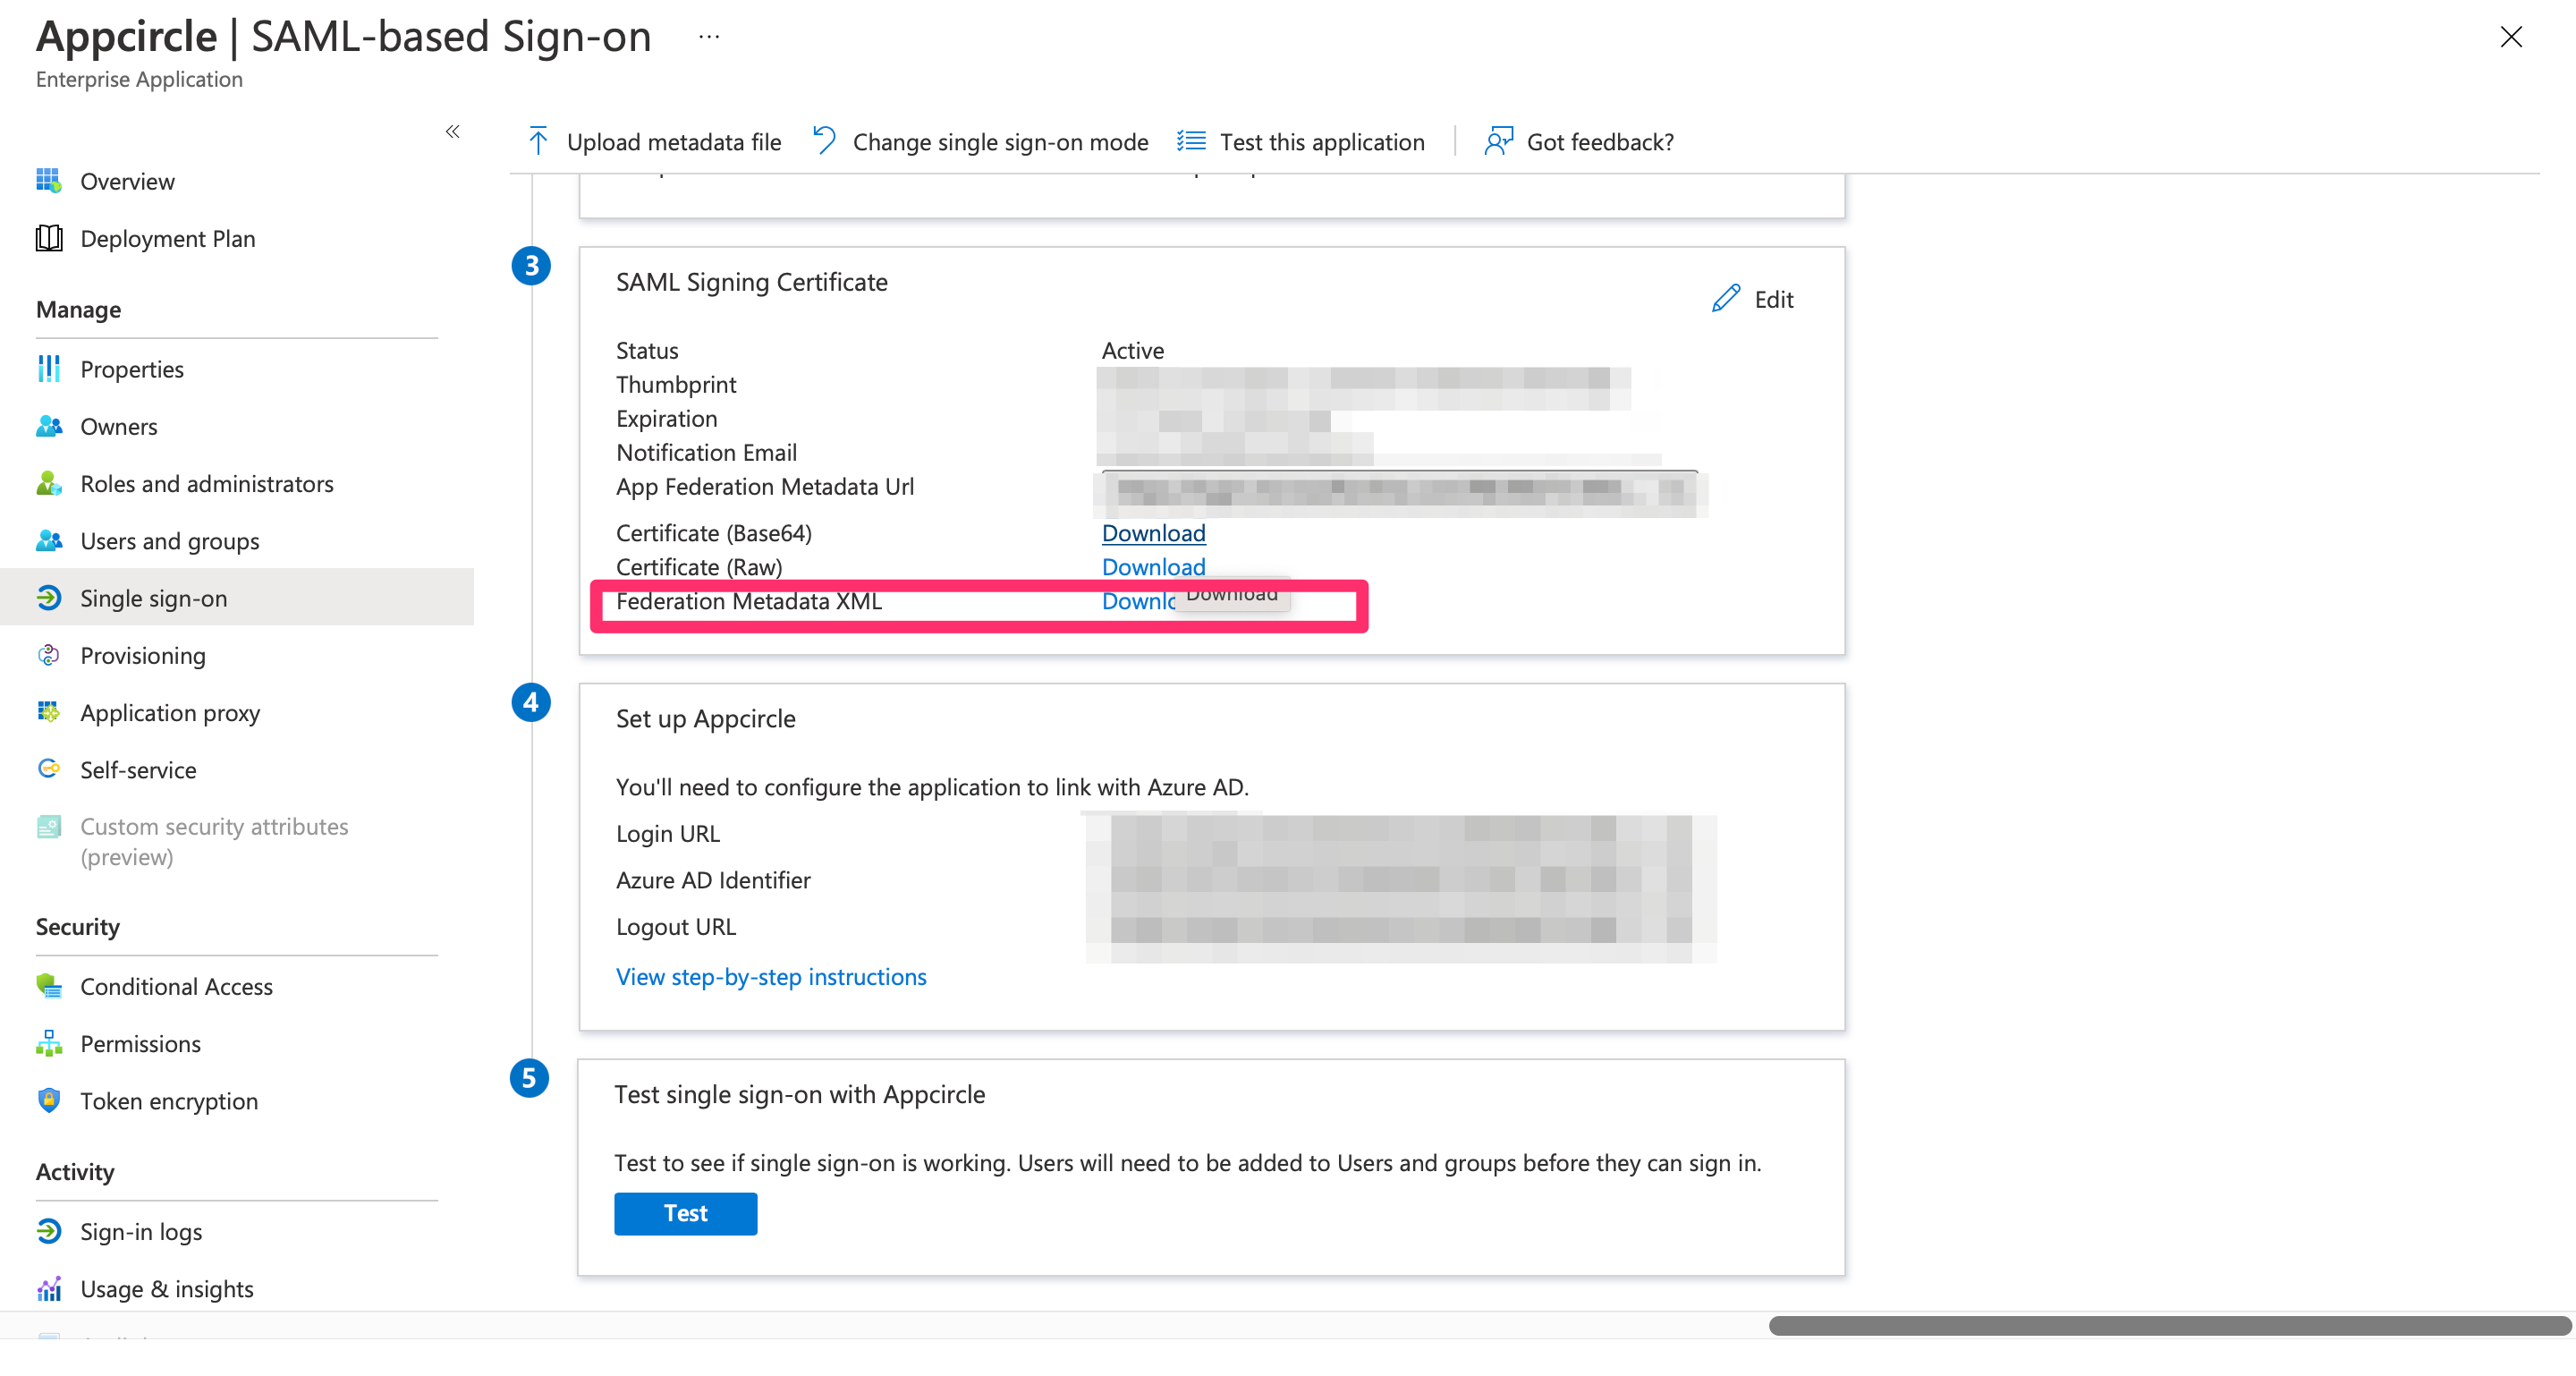Edit the SAML Signing Certificate

point(1753,298)
